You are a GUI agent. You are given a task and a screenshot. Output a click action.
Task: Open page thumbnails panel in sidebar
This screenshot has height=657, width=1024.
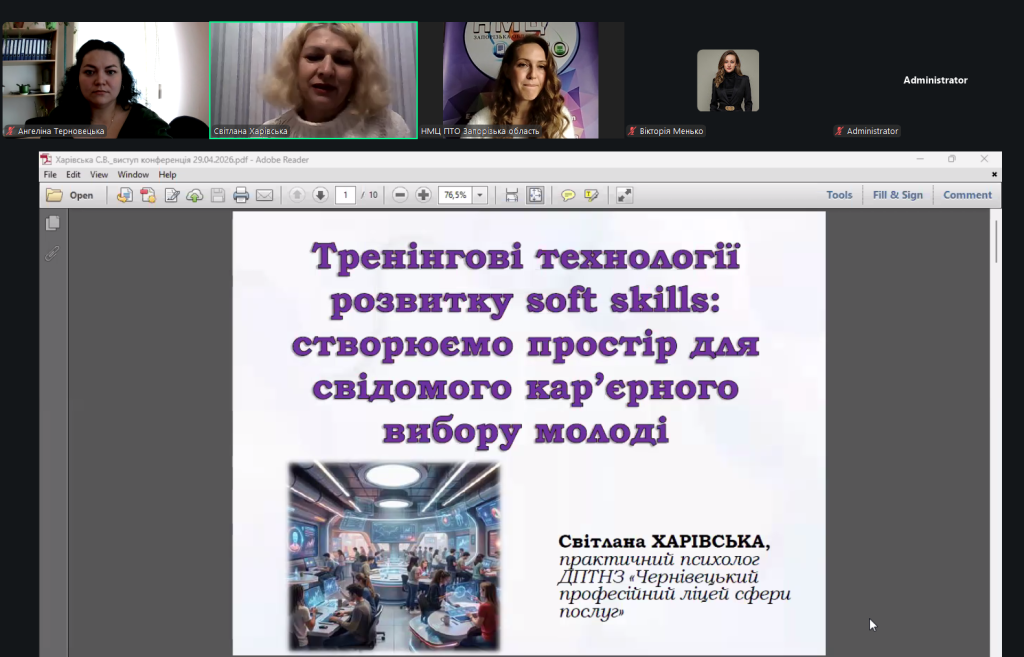tap(53, 223)
